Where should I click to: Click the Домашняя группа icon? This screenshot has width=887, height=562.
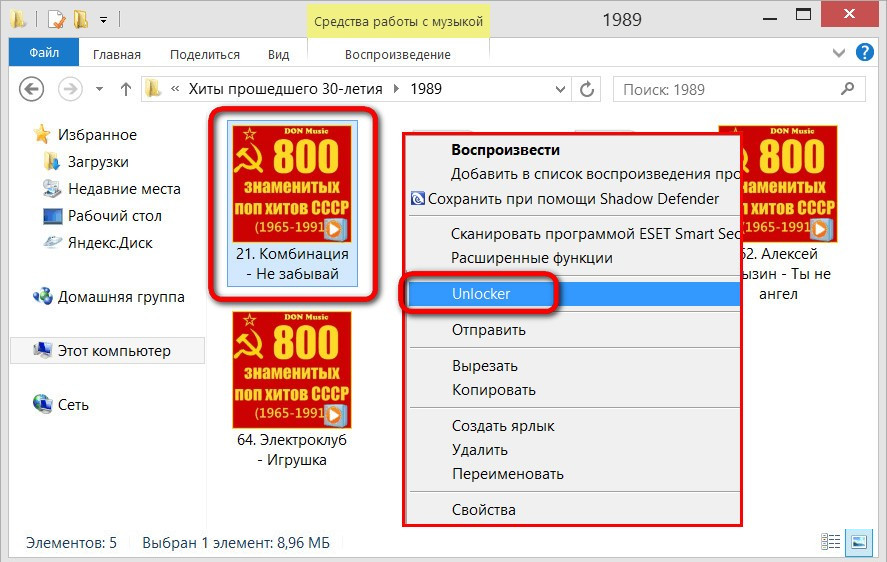tap(42, 296)
